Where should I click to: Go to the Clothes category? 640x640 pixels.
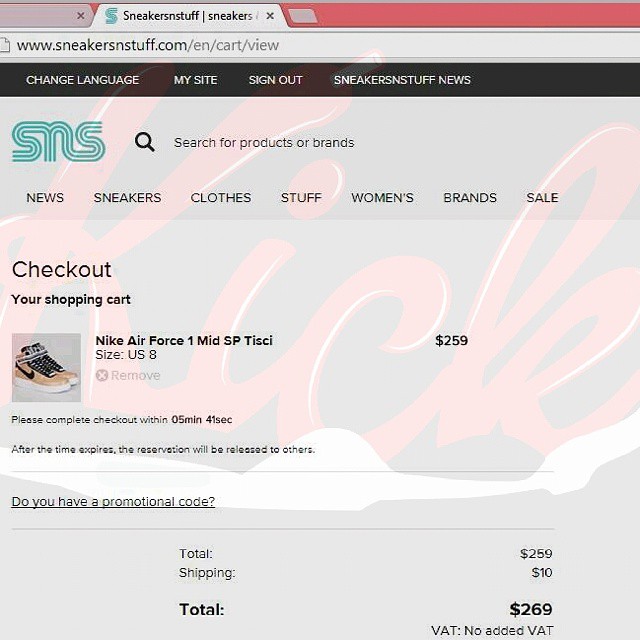(221, 198)
